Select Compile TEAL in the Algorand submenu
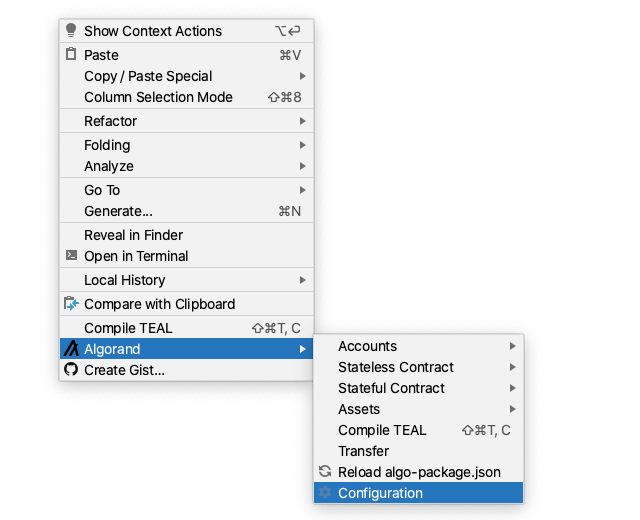The width and height of the screenshot is (640, 520). click(418, 430)
